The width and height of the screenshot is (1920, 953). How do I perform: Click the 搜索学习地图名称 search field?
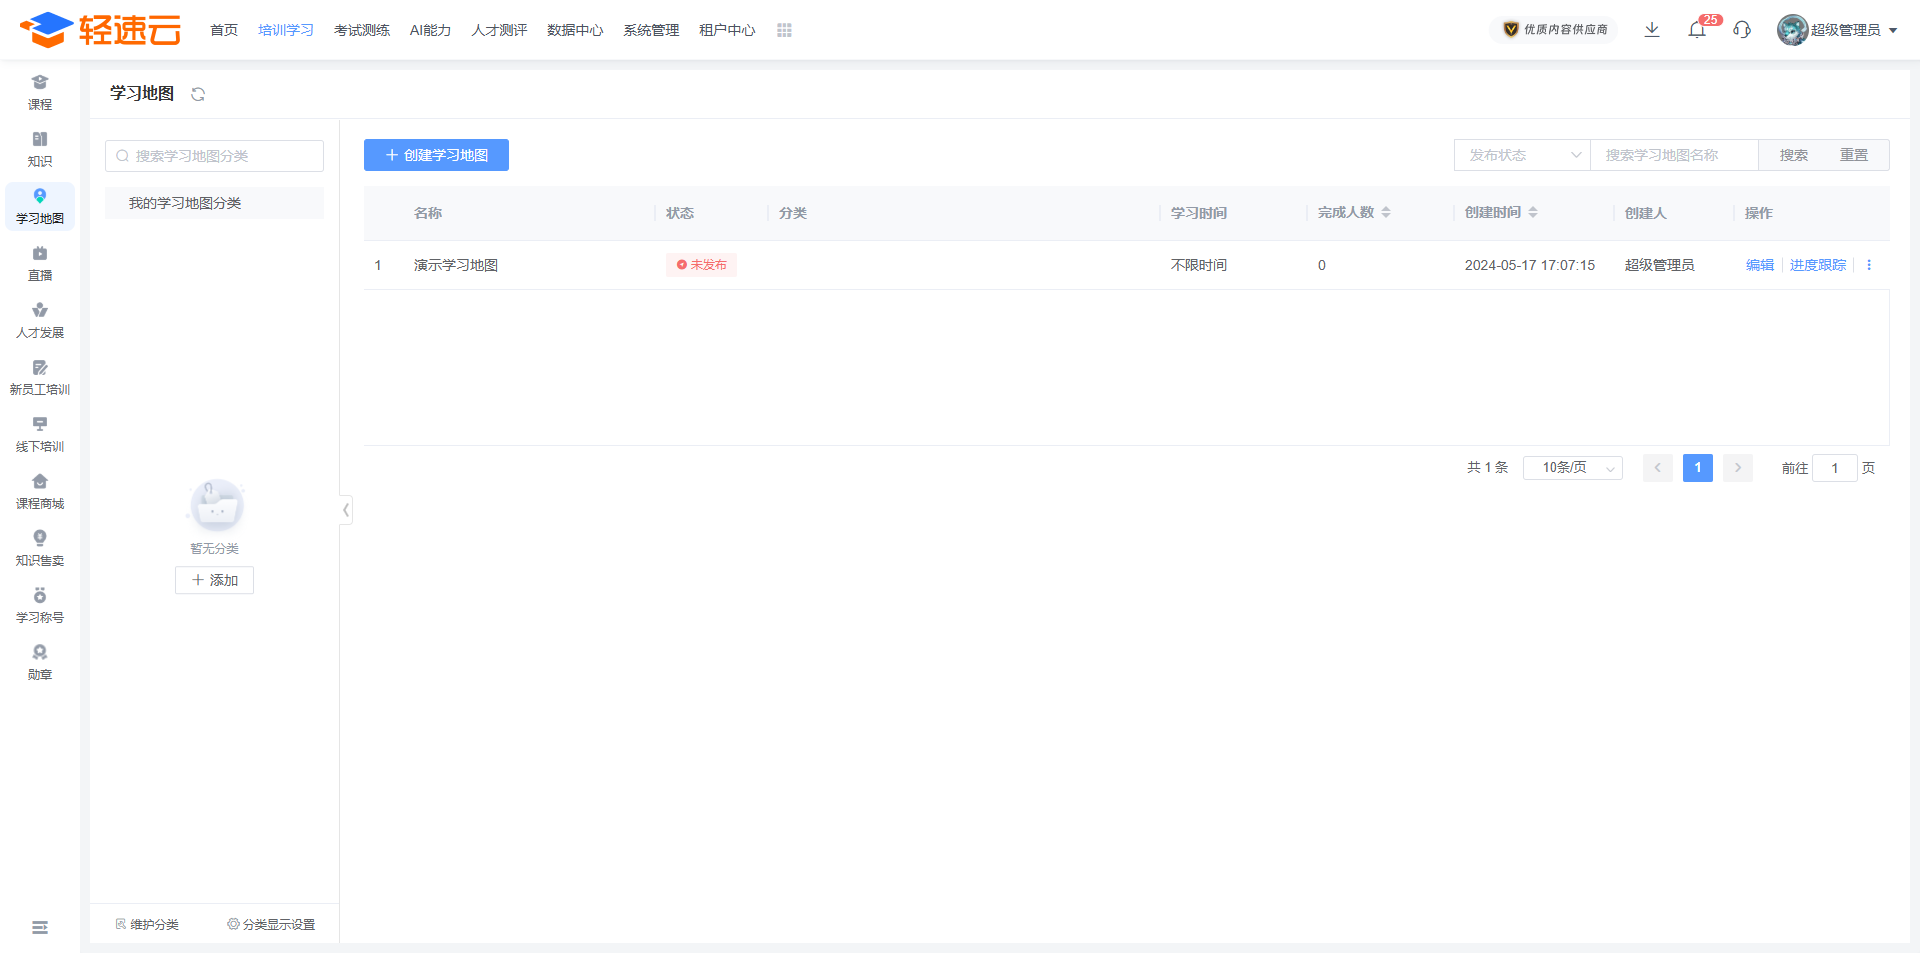coord(1674,155)
